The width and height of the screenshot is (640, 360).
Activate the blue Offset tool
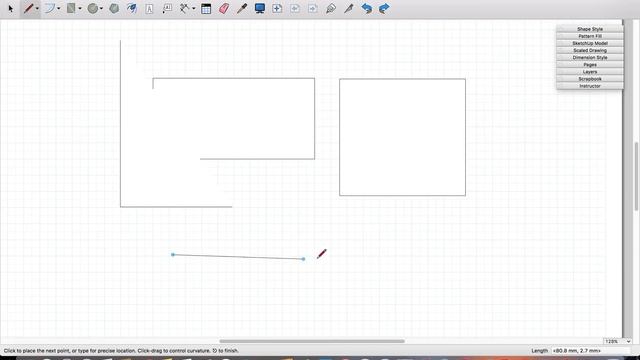point(131,8)
